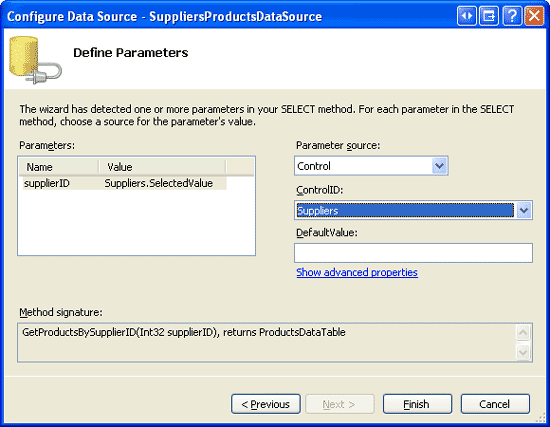Open Show advanced properties link
The image size is (550, 427).
pos(357,272)
